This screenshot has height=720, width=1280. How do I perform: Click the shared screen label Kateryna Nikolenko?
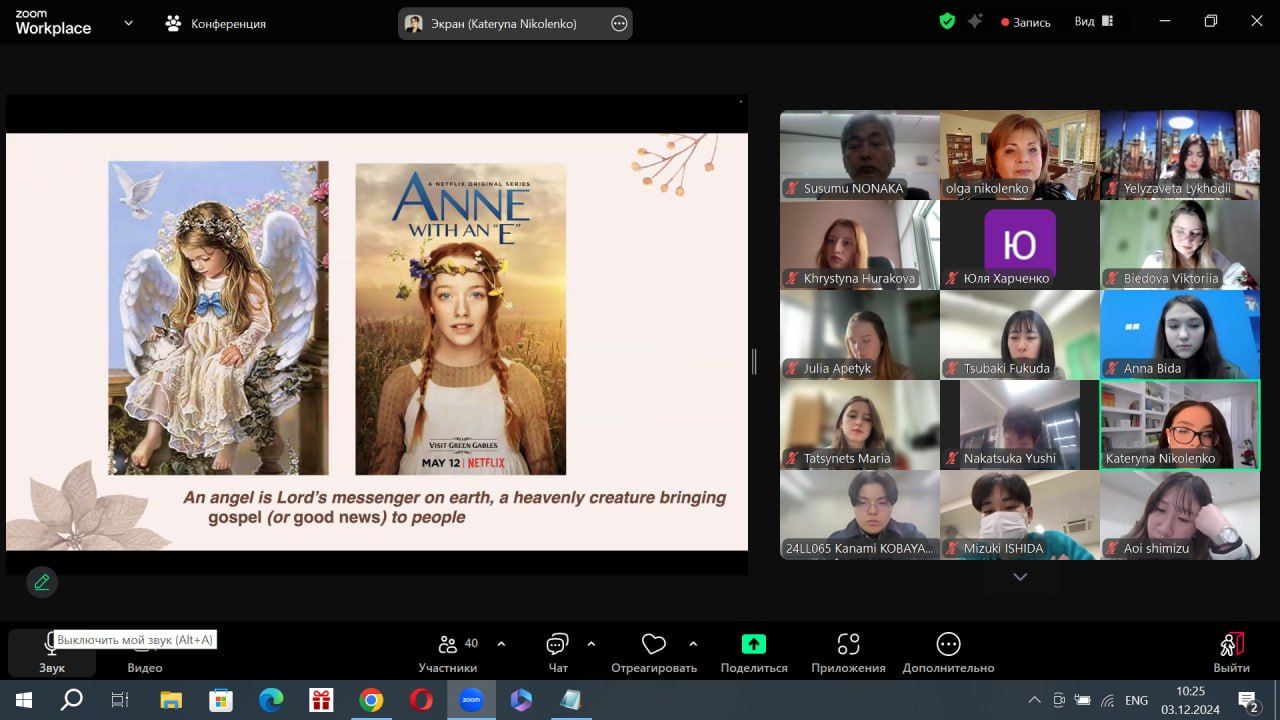(504, 24)
